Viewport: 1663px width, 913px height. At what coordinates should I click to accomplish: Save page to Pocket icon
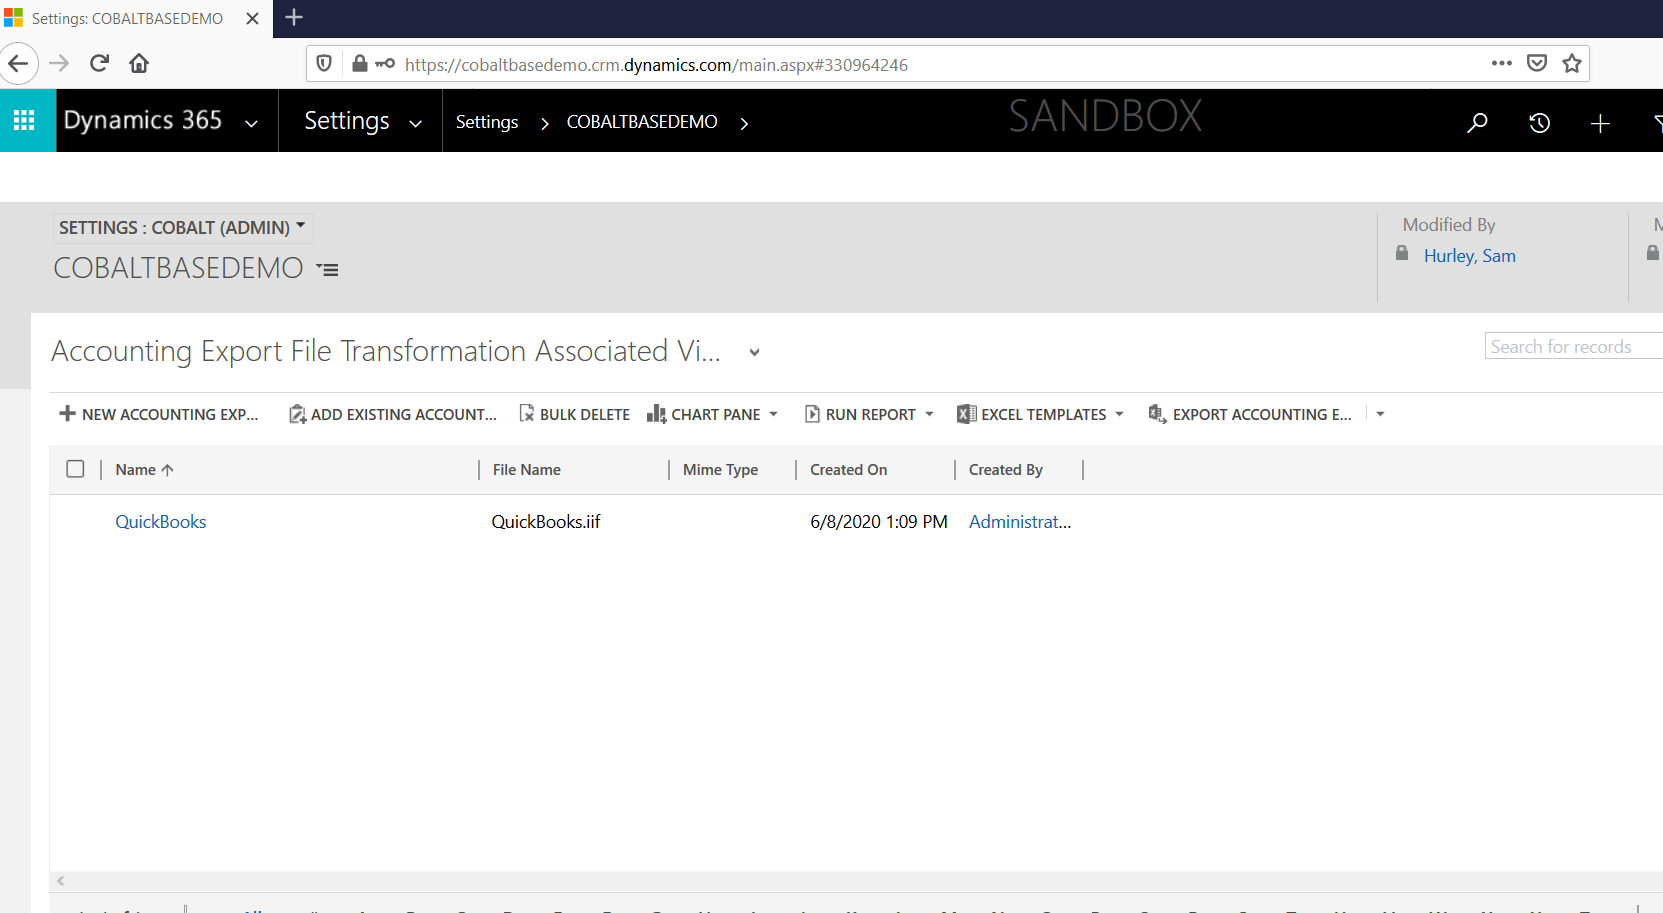tap(1537, 63)
